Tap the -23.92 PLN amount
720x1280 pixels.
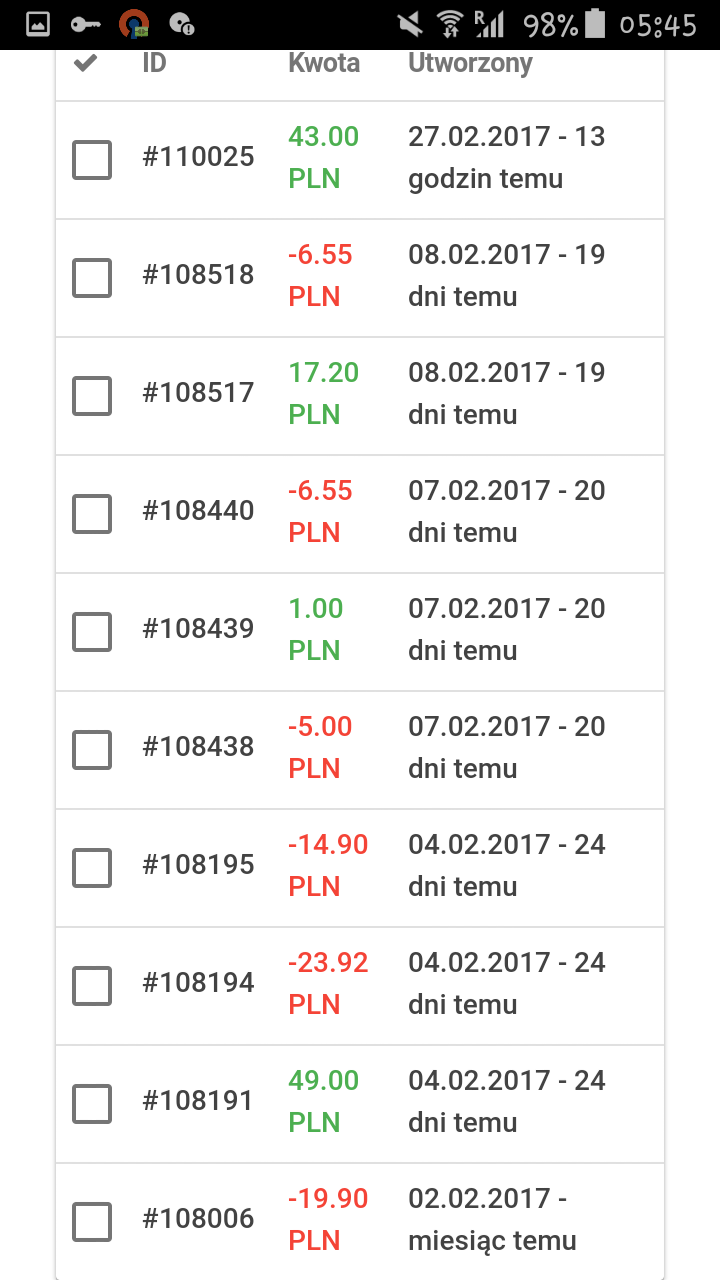pyautogui.click(x=328, y=983)
